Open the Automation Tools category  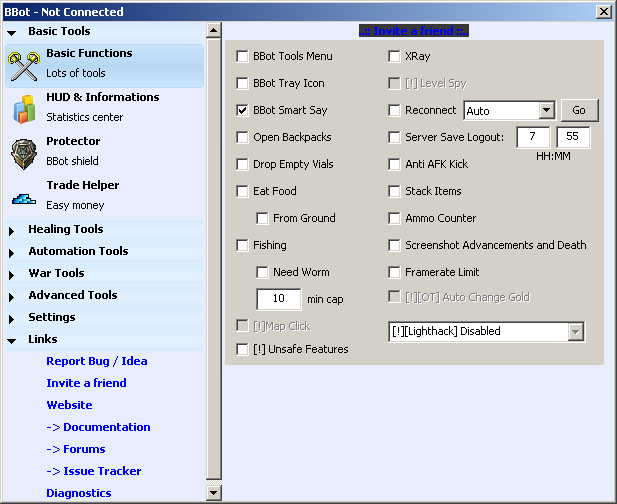point(78,251)
